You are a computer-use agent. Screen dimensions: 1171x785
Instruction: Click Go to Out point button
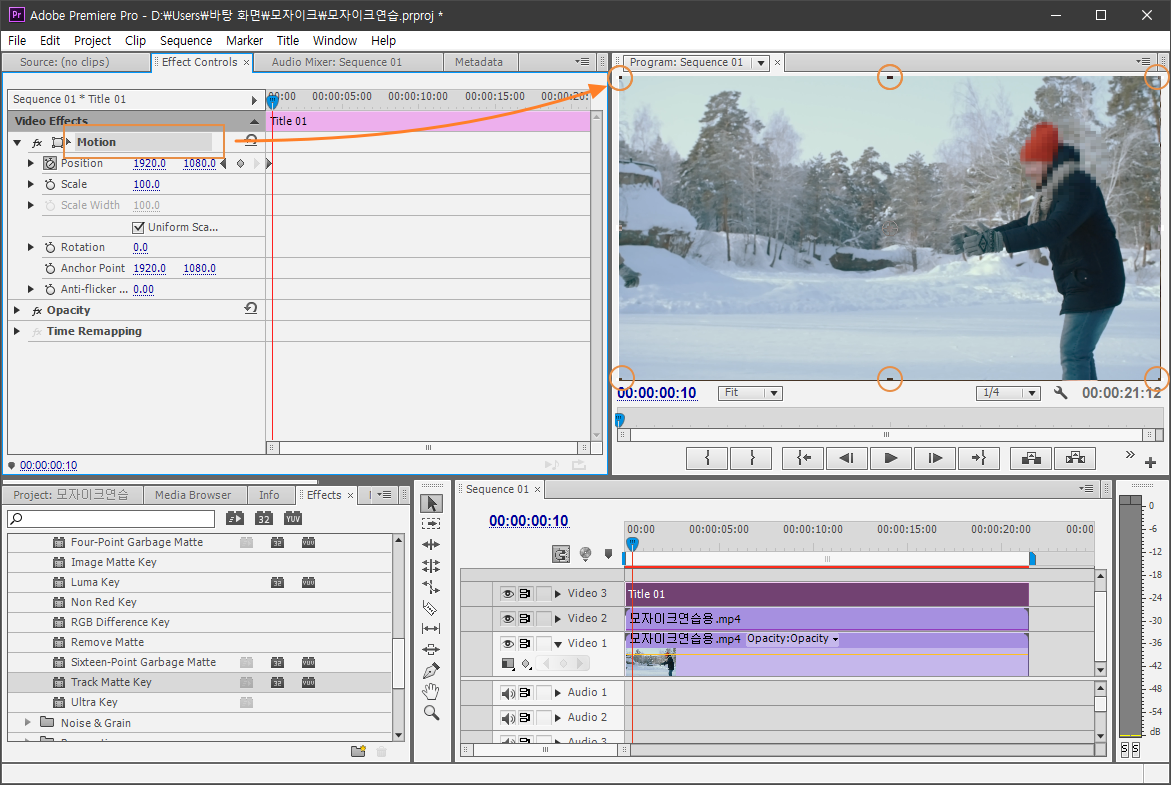(978, 458)
